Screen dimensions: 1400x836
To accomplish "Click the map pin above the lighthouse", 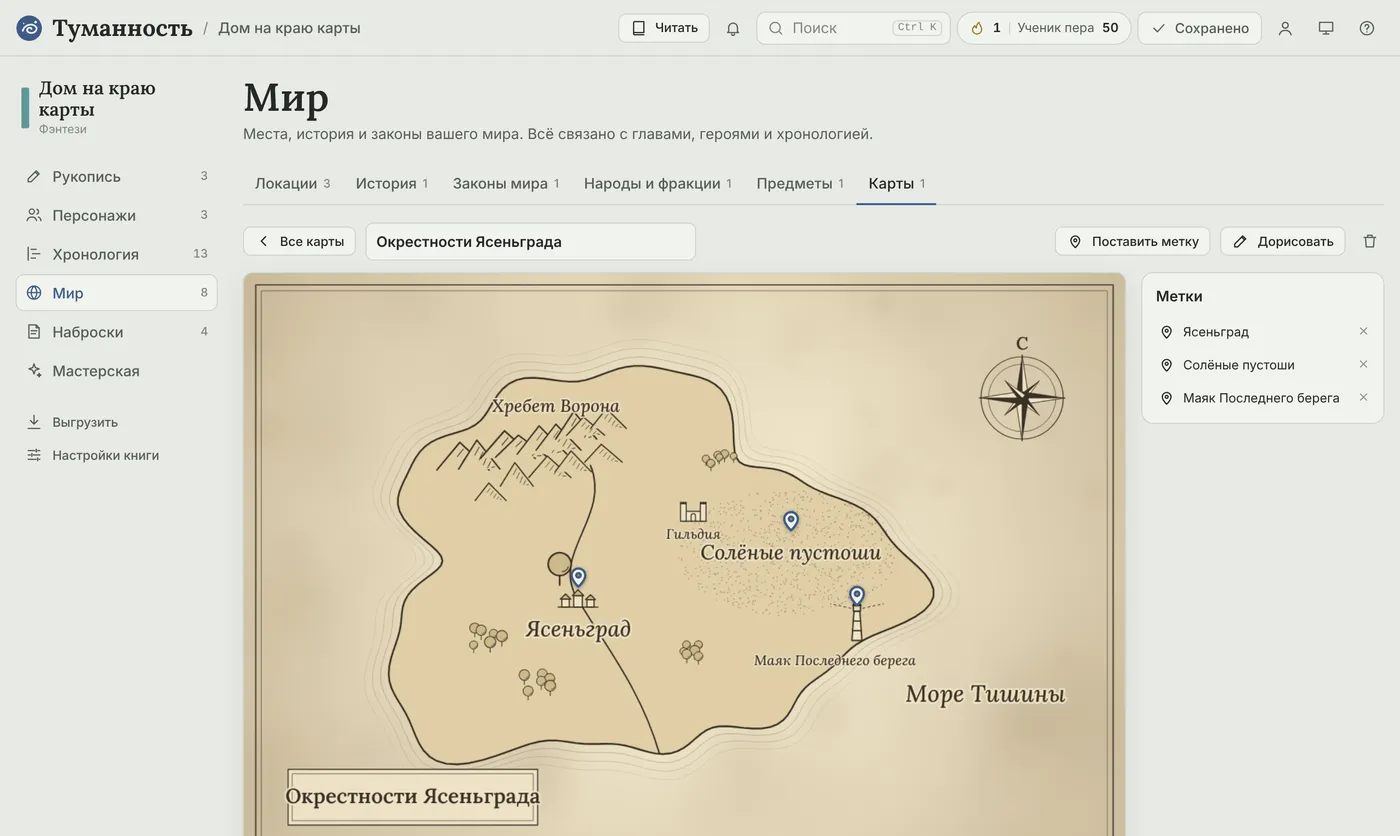I will click(x=857, y=596).
